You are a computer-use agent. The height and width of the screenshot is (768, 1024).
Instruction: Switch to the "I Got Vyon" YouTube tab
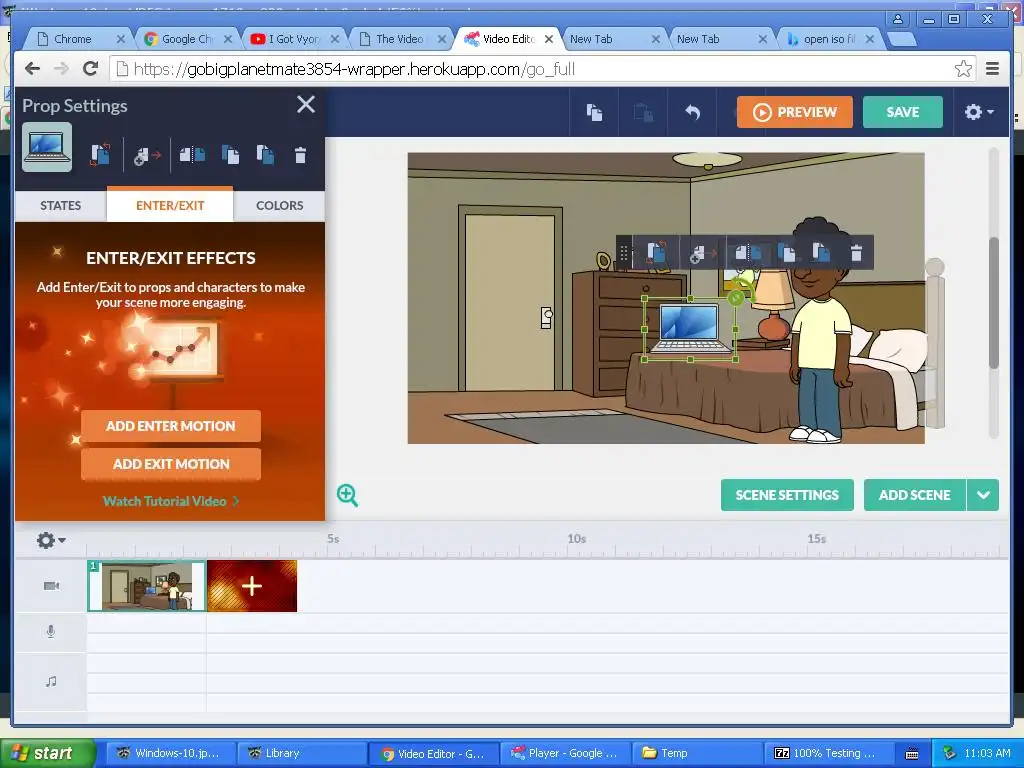click(x=295, y=39)
